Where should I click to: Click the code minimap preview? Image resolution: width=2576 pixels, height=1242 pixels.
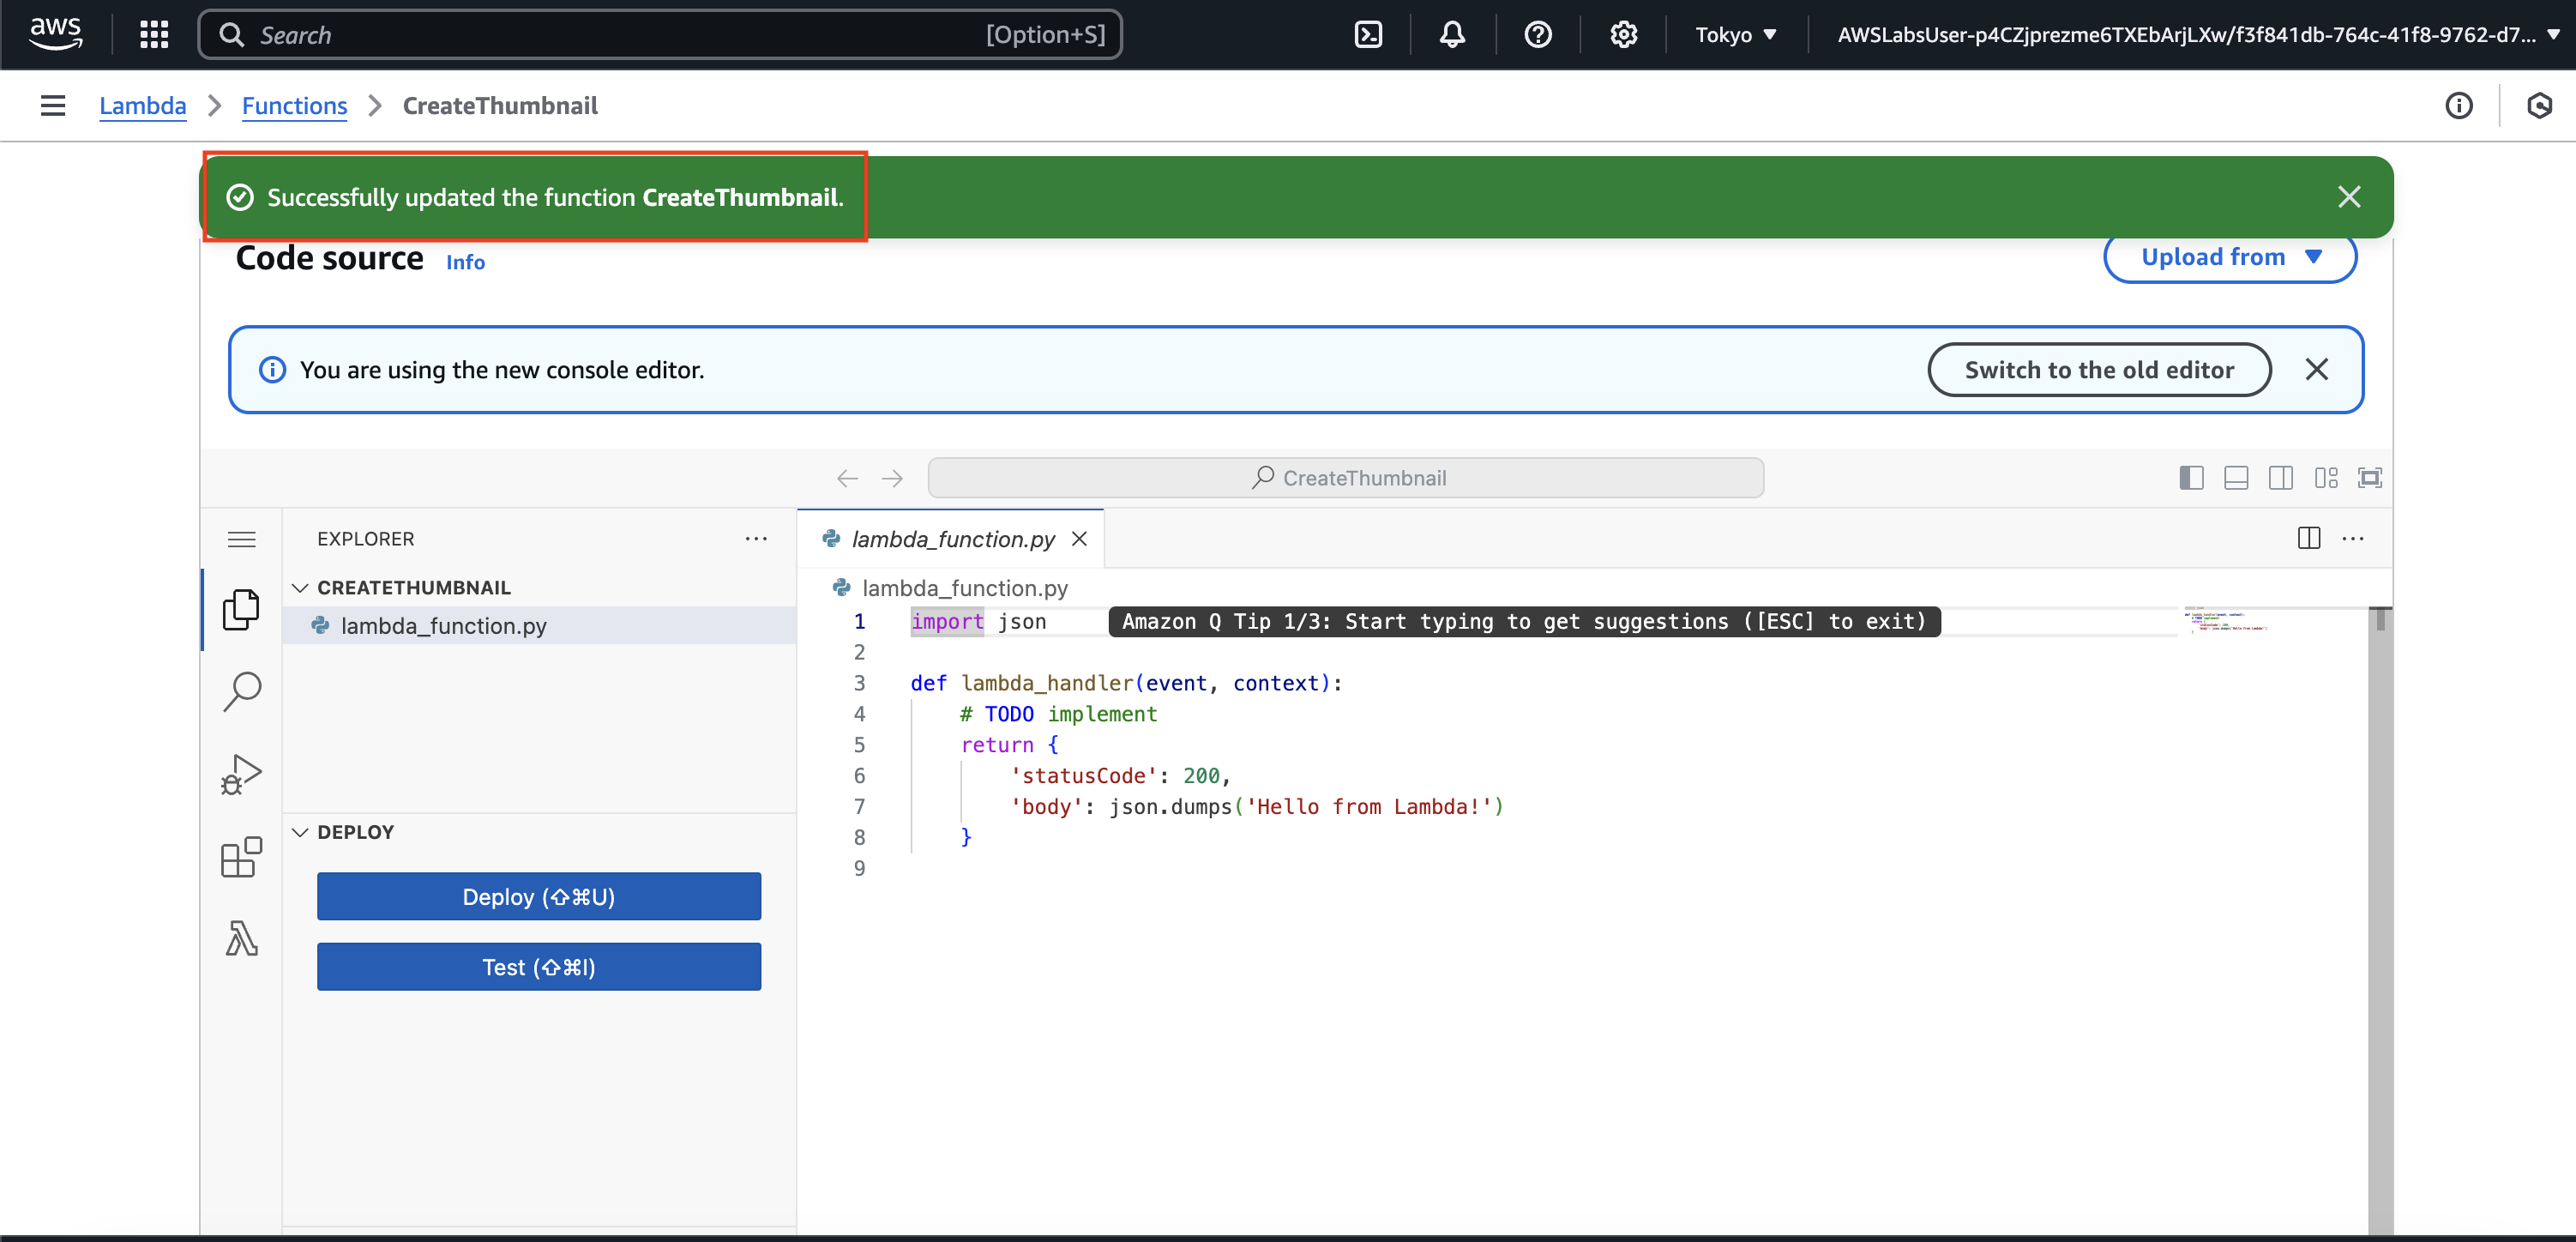coord(2226,620)
